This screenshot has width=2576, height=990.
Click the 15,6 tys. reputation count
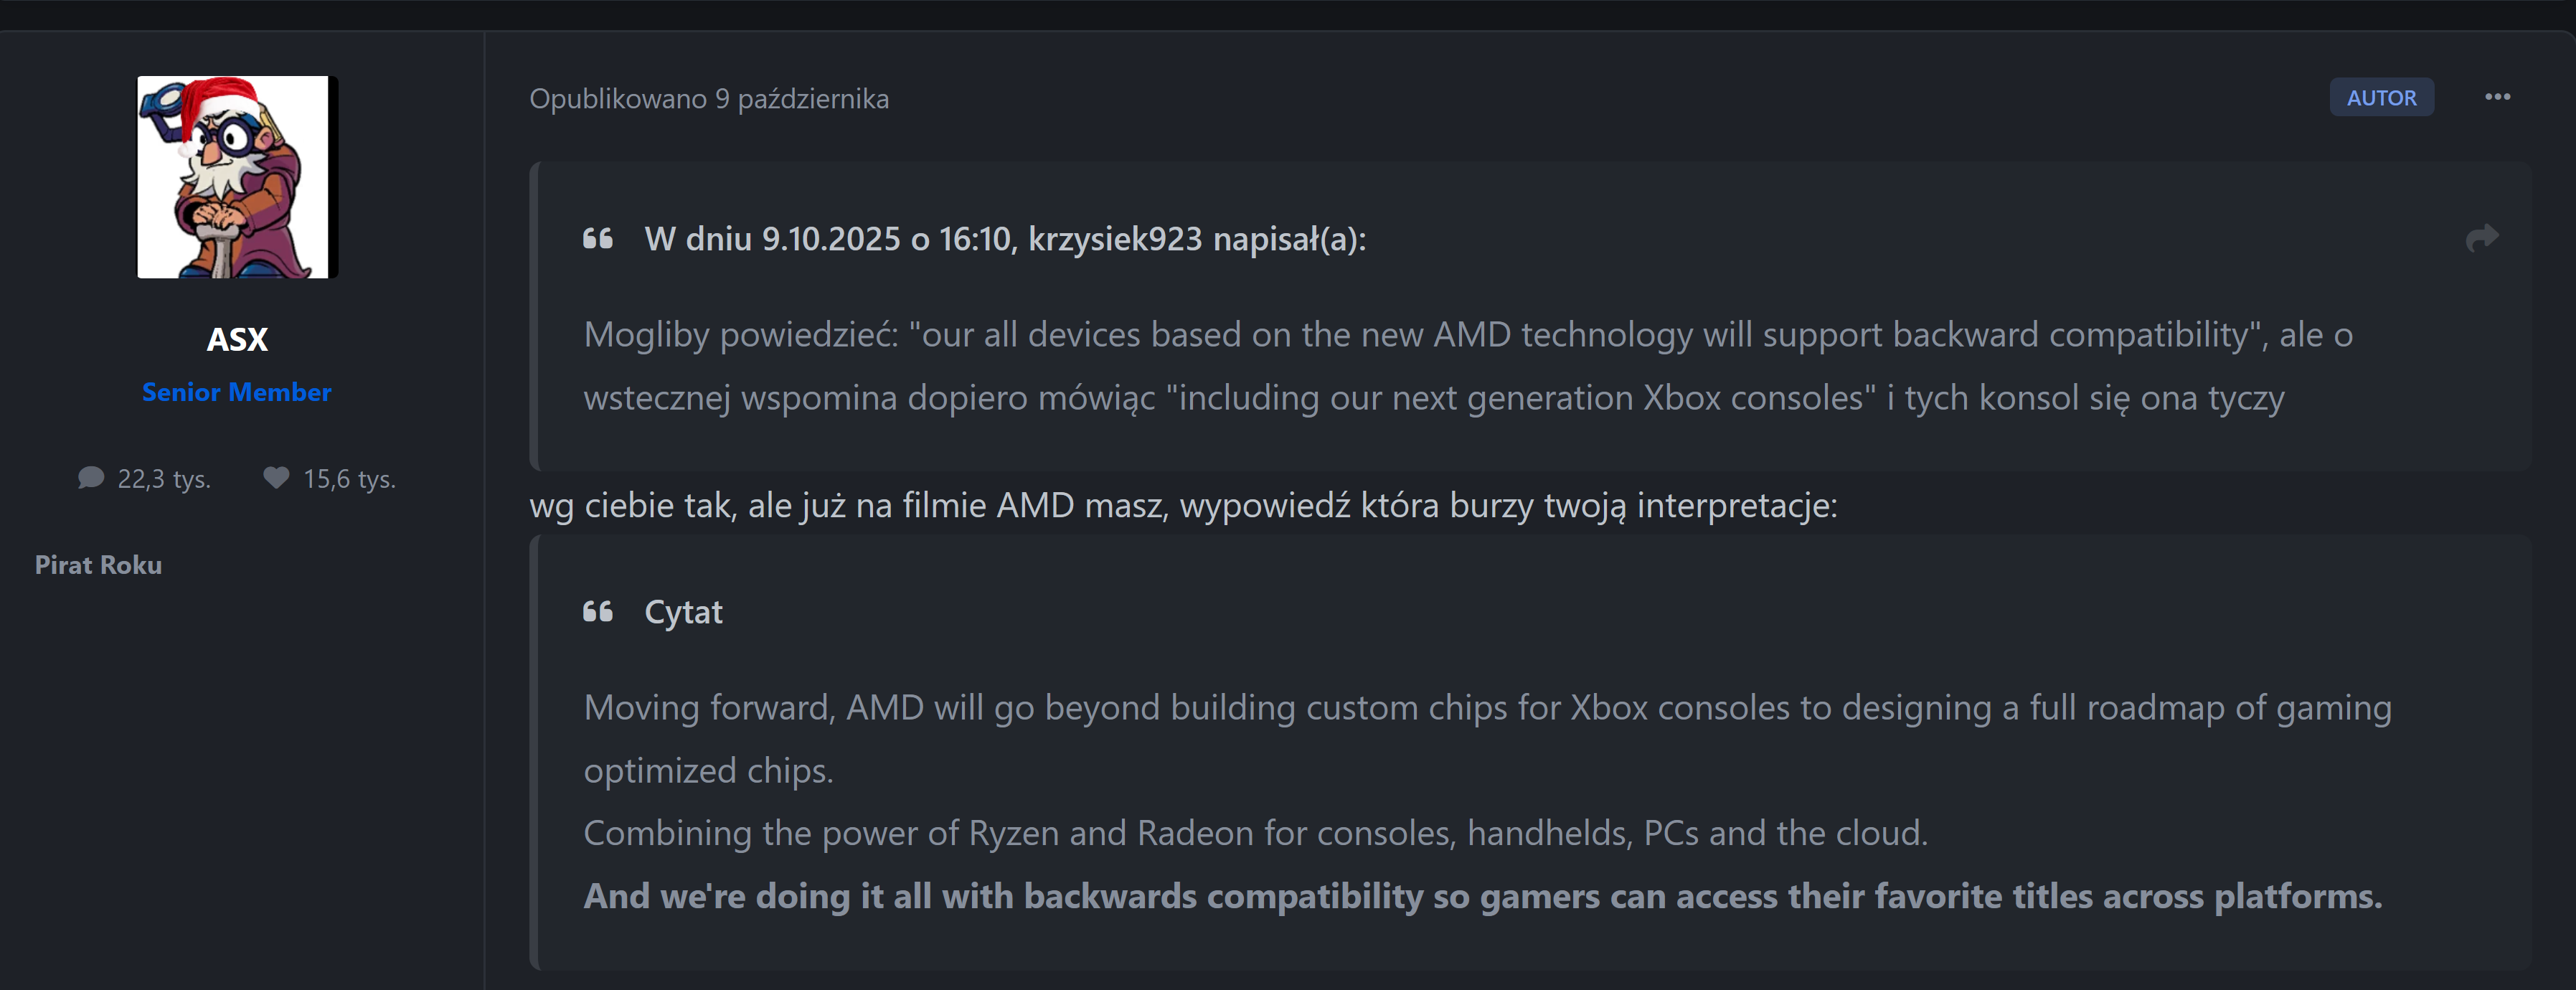pyautogui.click(x=349, y=479)
